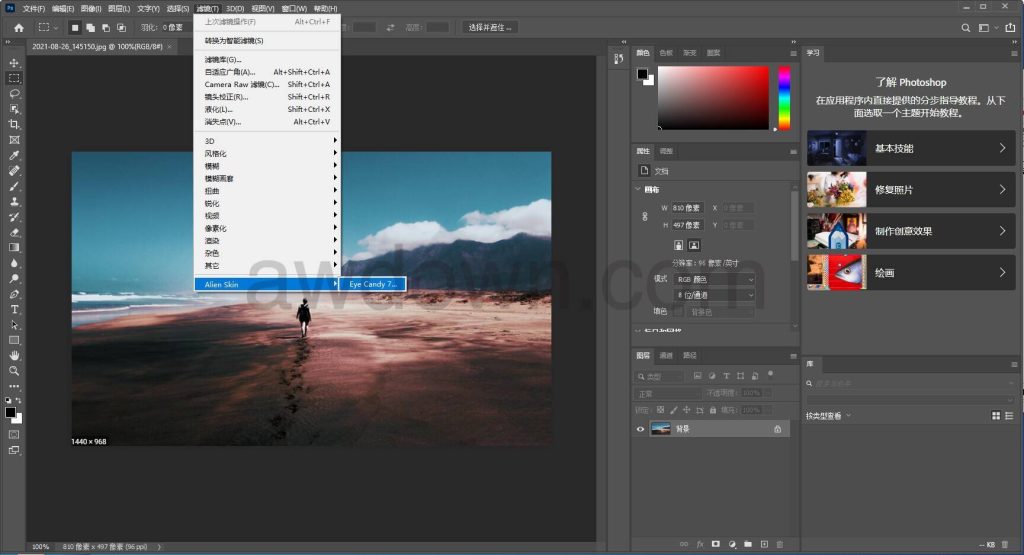The width and height of the screenshot is (1024, 555).
Task: Activate the Horizontal Type tool
Action: (14, 309)
